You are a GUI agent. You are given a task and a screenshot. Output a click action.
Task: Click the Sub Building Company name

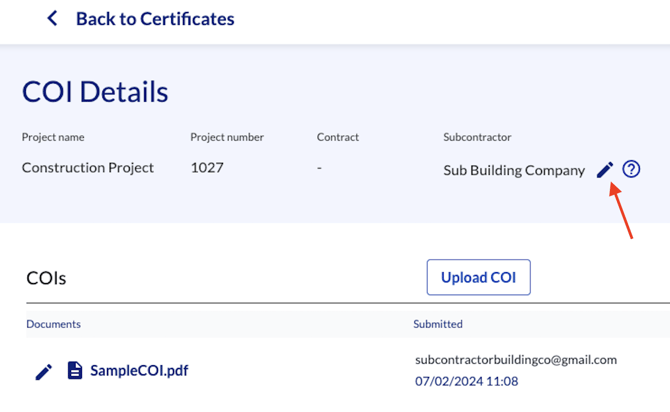tap(514, 170)
